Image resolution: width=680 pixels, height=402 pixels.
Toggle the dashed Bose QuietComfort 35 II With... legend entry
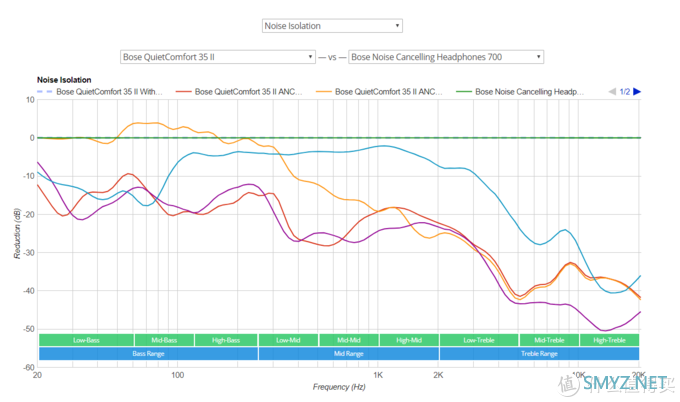pyautogui.click(x=100, y=92)
